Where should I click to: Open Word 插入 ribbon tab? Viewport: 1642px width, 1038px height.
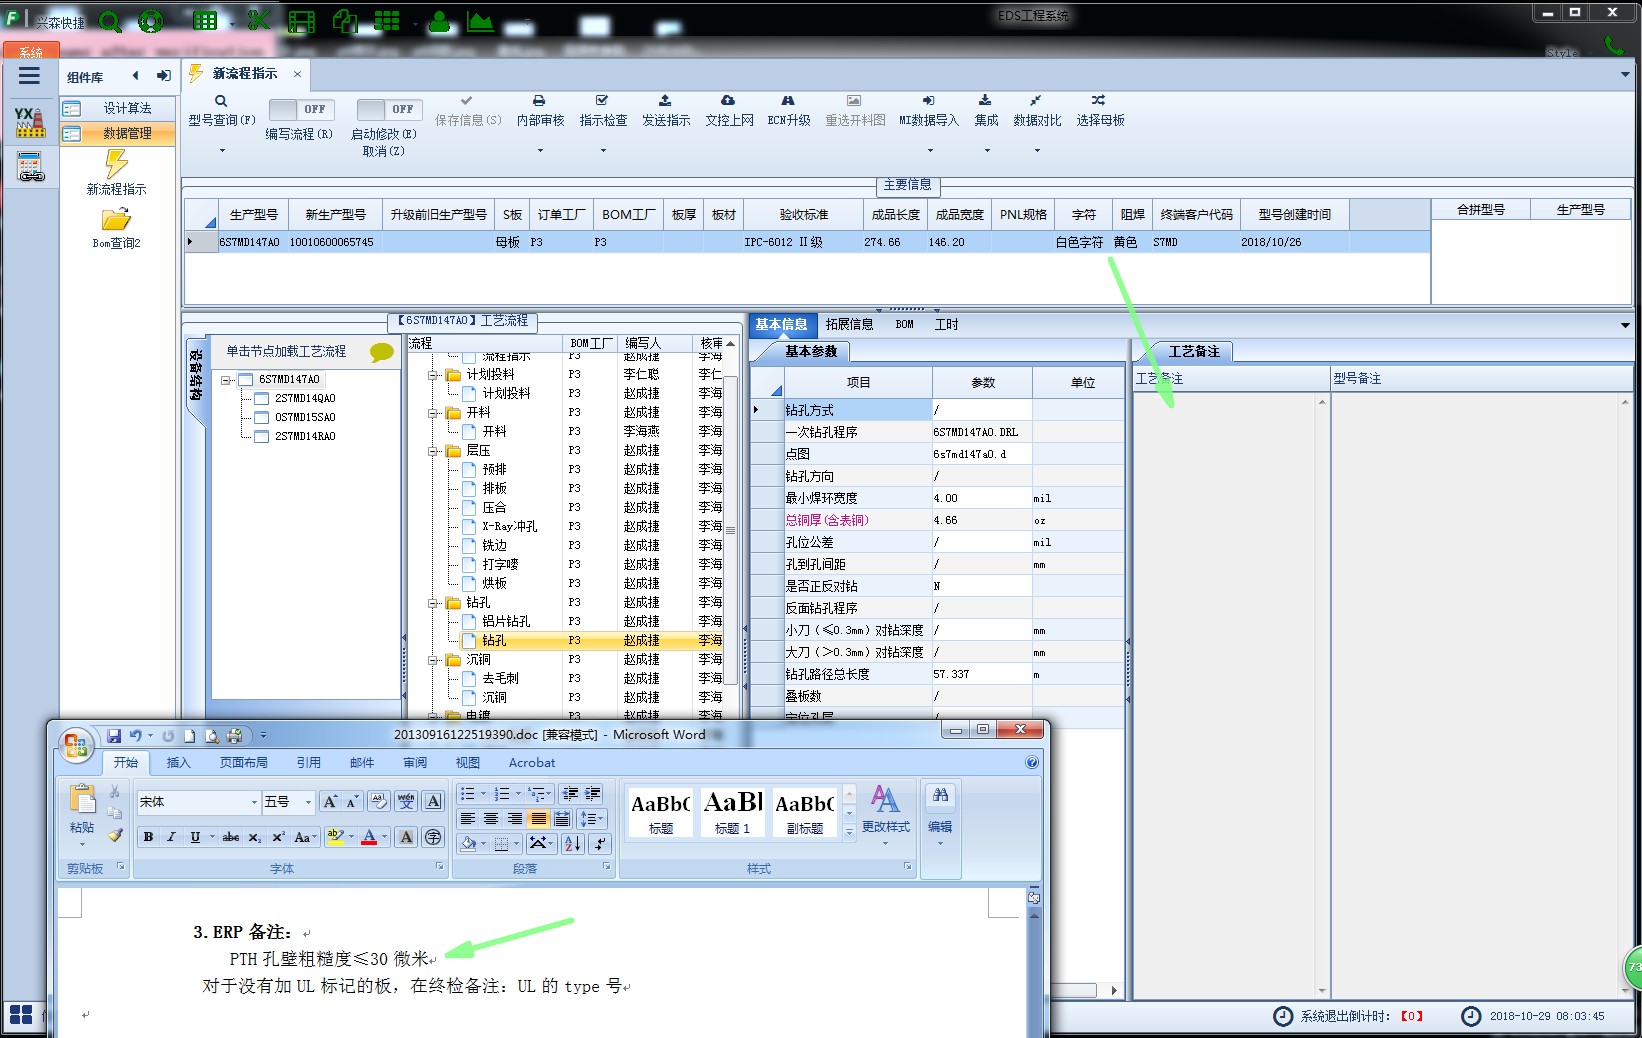pyautogui.click(x=178, y=762)
